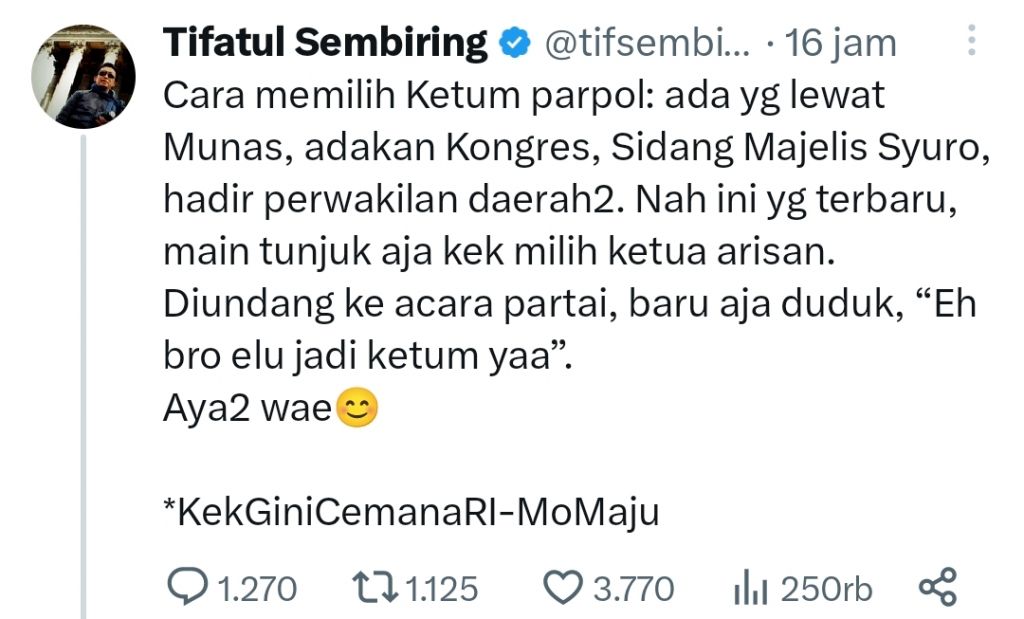Click the display name Tifatul Sembiring

[x=325, y=43]
